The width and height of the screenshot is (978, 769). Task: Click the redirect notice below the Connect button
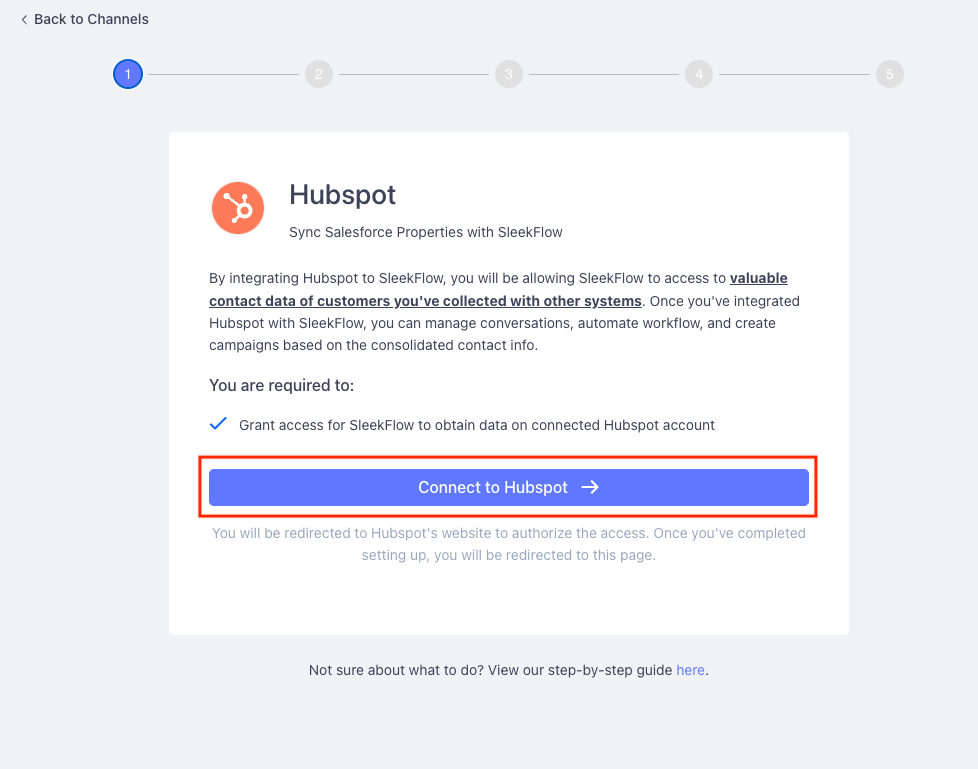[x=509, y=544]
